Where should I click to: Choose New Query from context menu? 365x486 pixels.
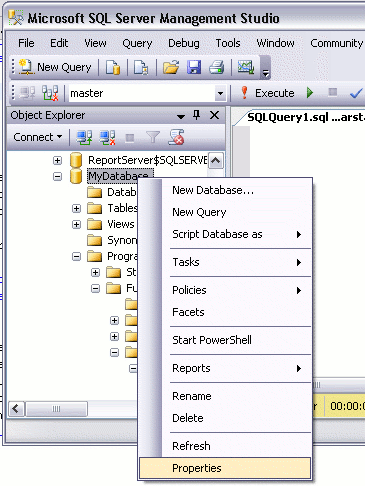tap(225, 212)
